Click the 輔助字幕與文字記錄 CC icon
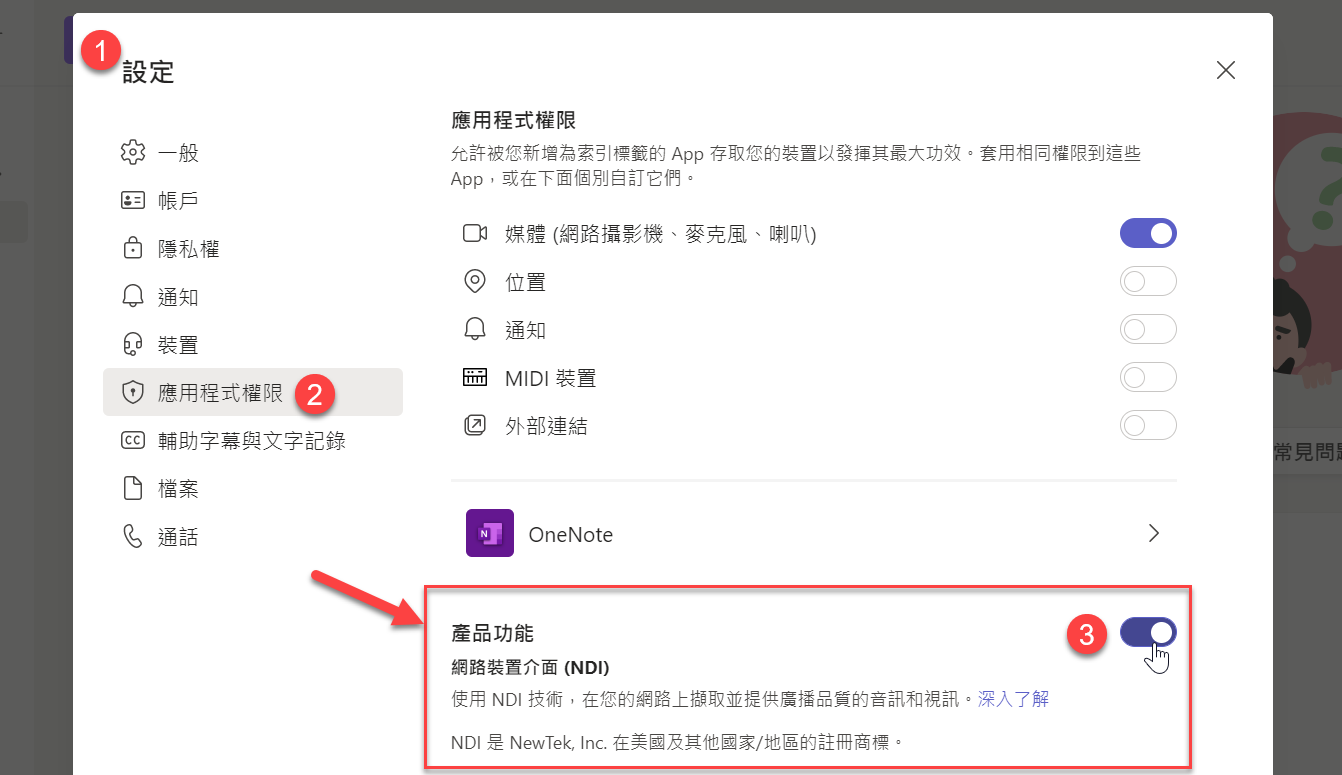 click(x=133, y=441)
